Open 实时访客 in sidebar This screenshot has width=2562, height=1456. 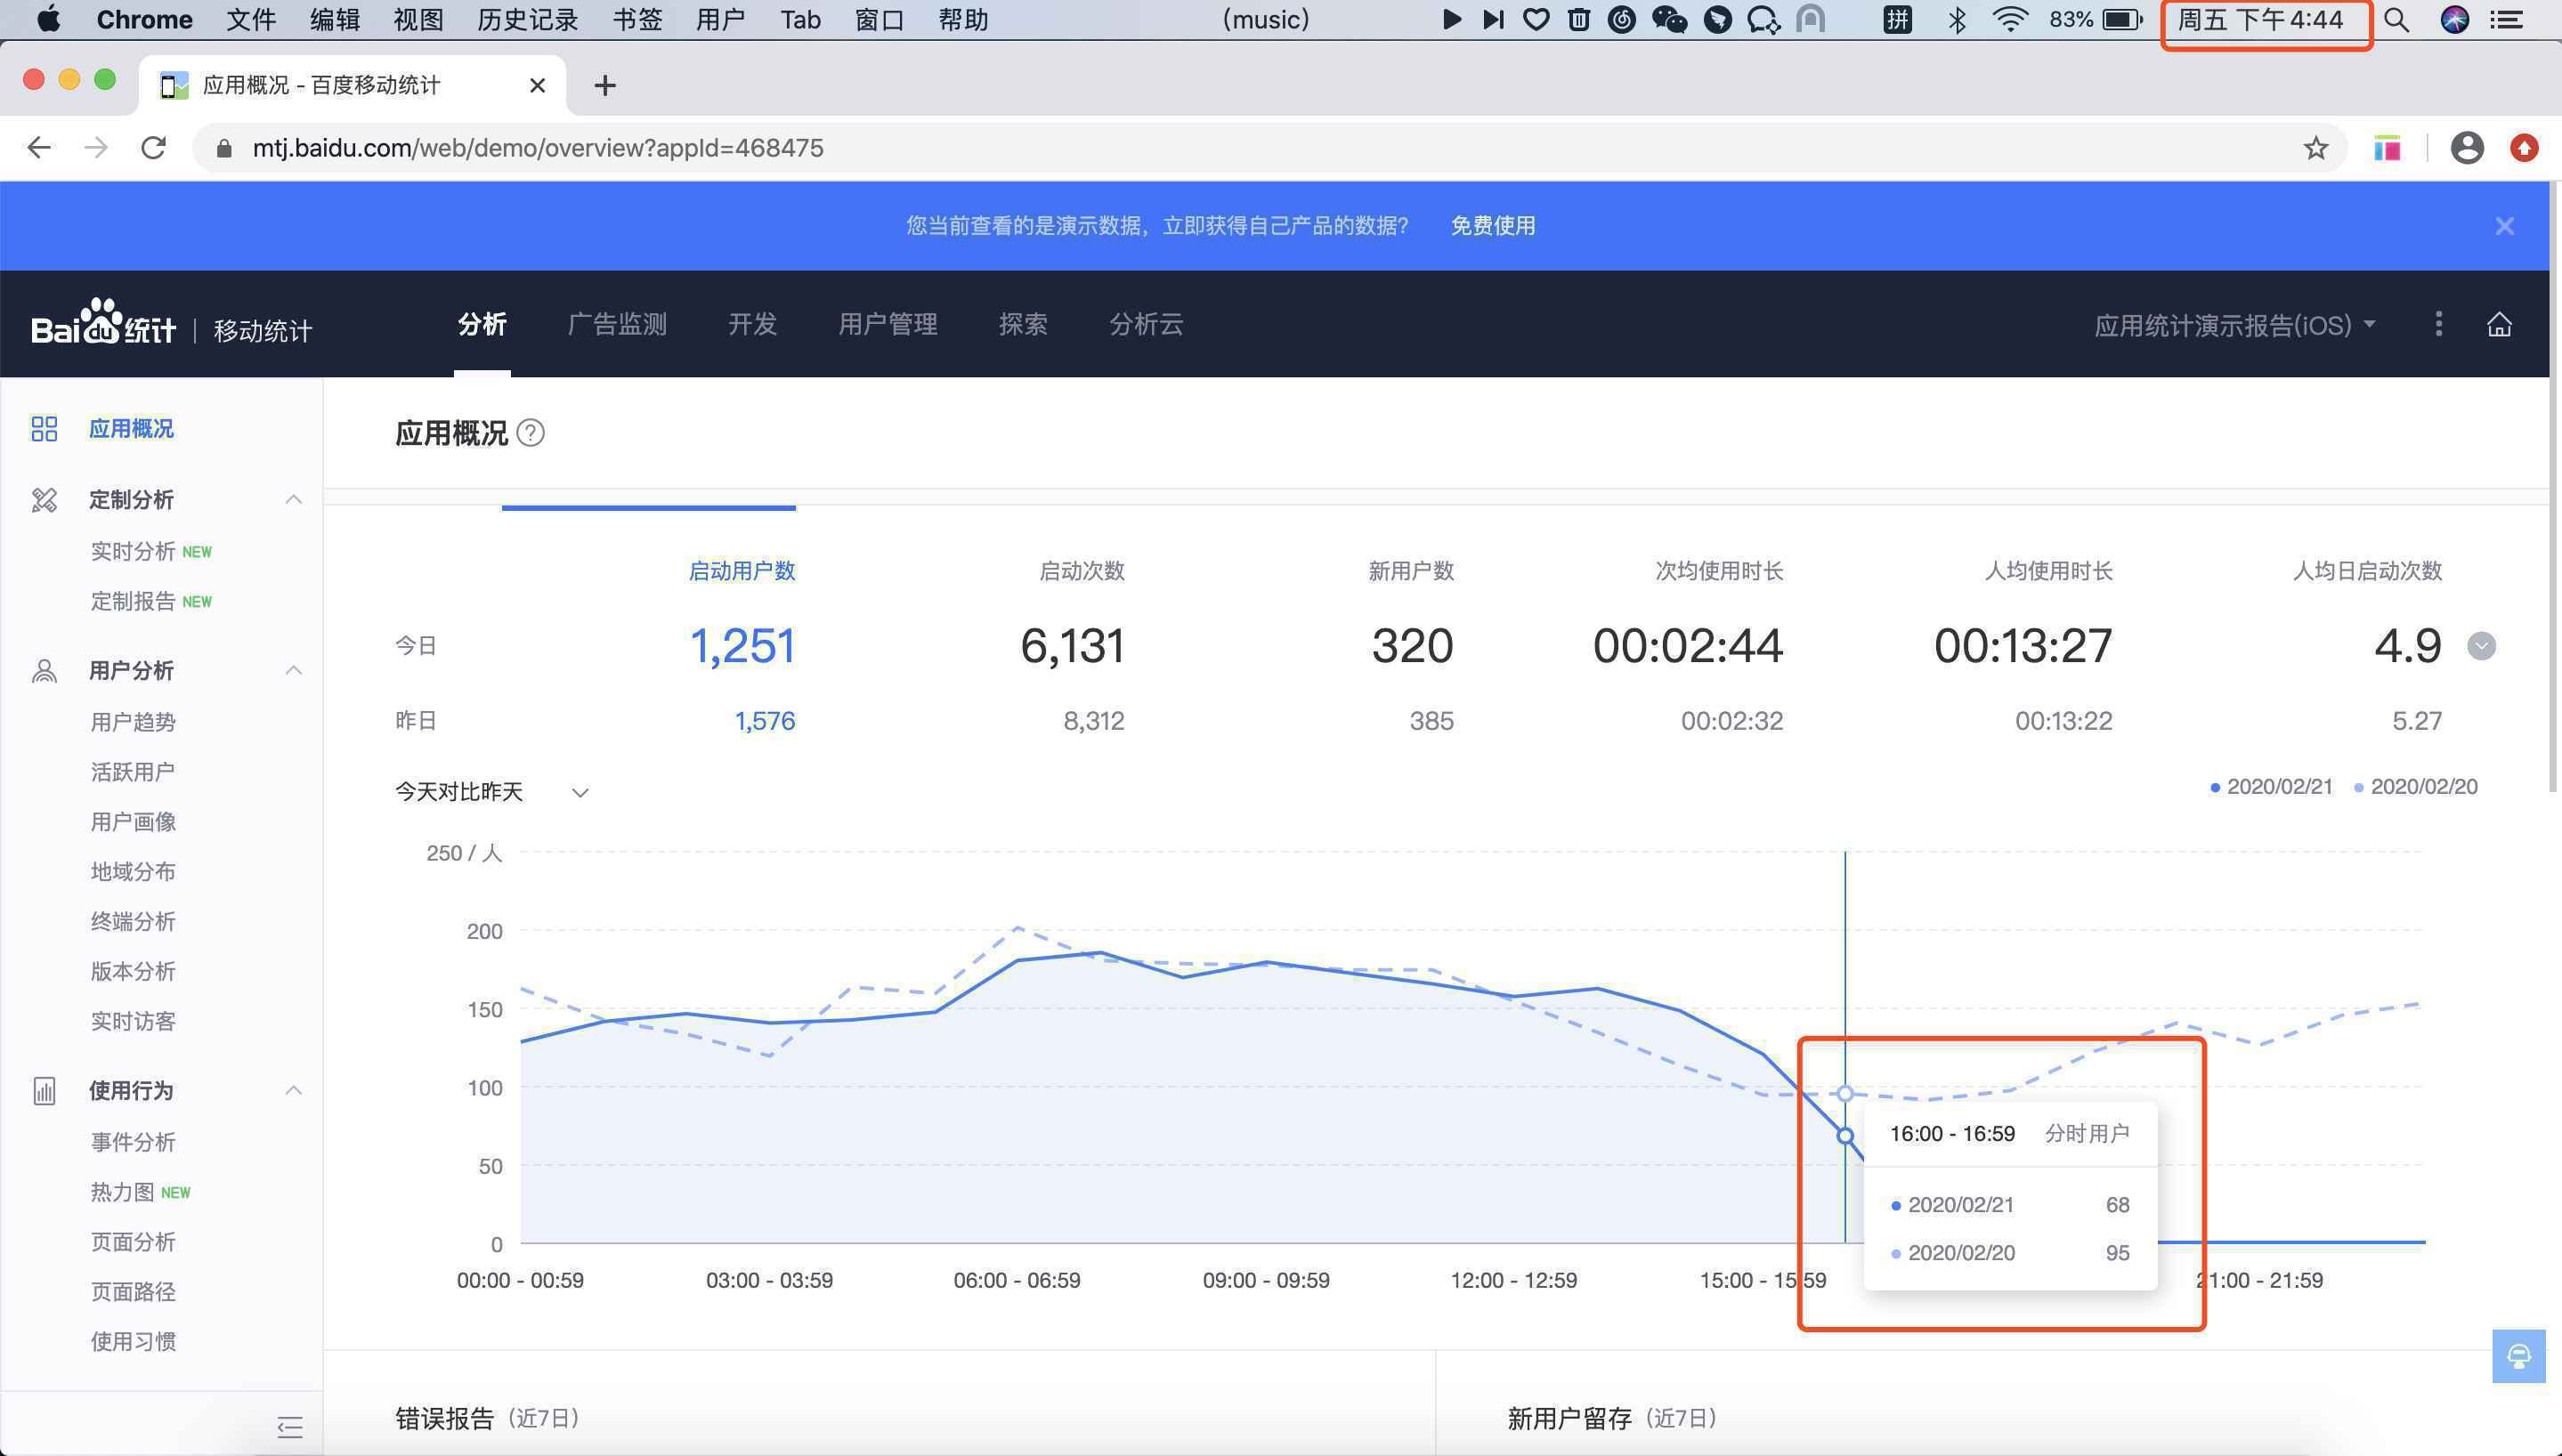tap(133, 1022)
